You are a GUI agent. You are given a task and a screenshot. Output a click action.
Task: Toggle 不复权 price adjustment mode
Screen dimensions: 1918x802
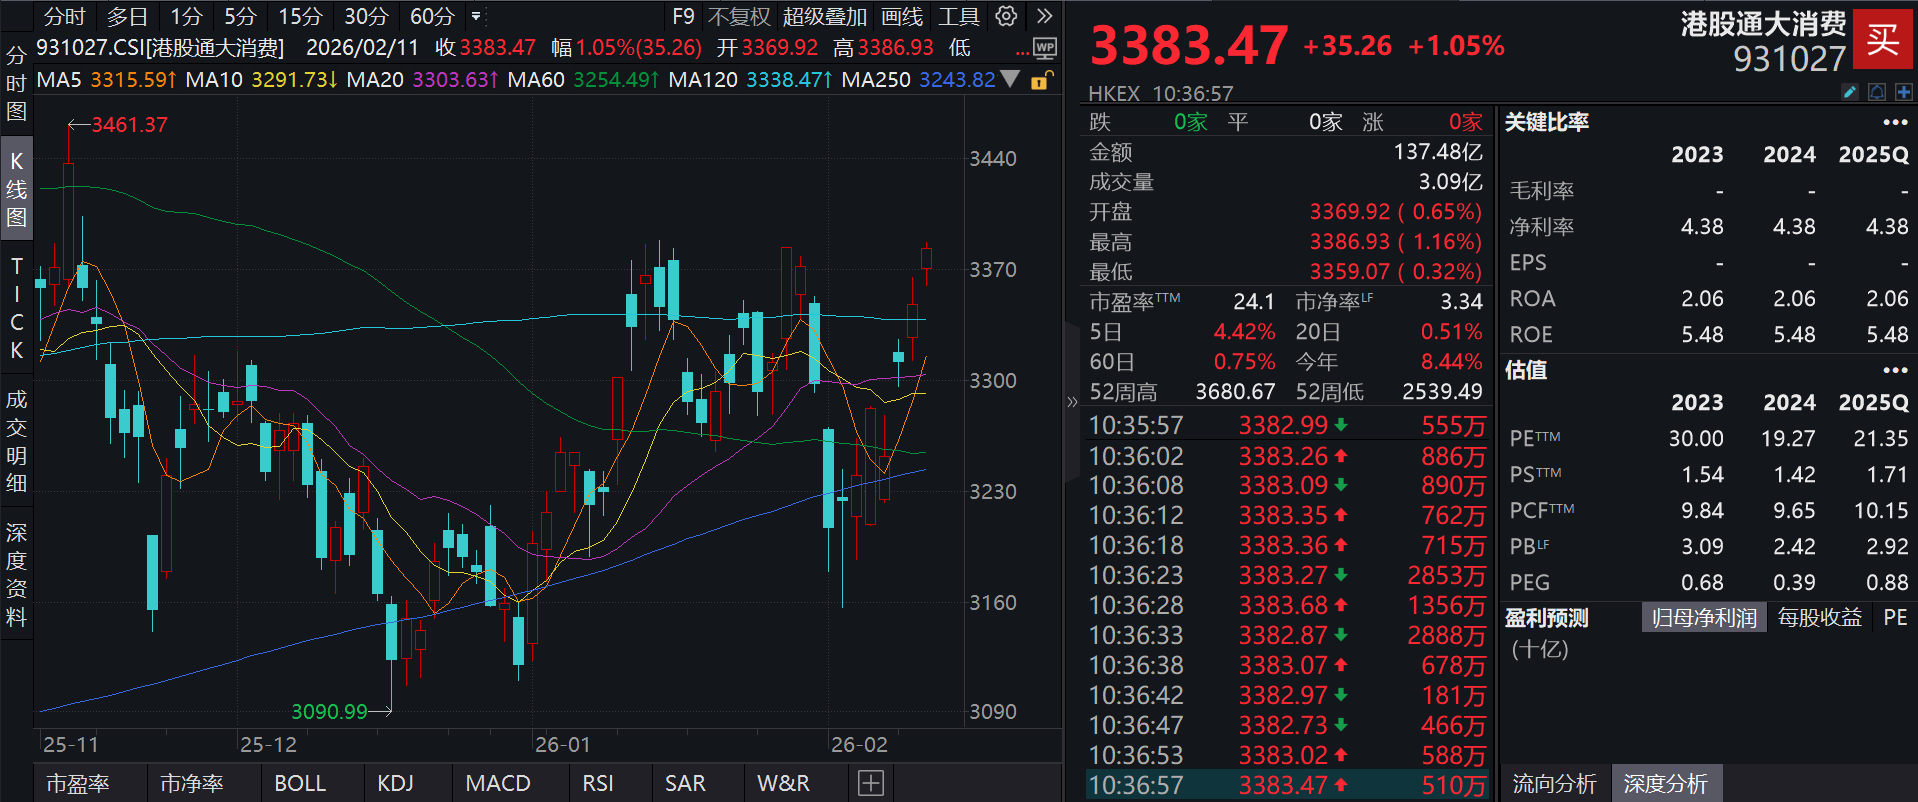click(739, 16)
